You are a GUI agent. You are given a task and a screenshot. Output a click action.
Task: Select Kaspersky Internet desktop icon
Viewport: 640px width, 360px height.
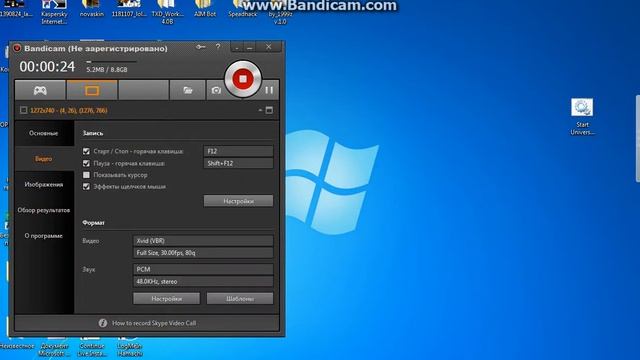pos(54,12)
